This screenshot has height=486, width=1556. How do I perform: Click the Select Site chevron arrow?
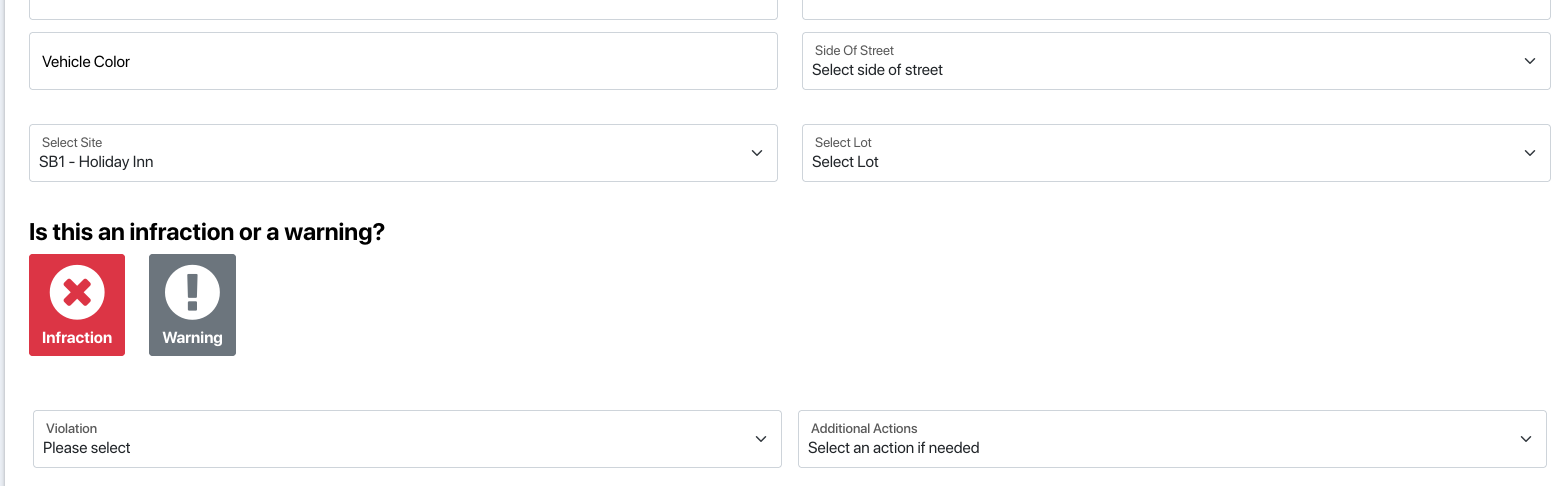click(x=757, y=153)
